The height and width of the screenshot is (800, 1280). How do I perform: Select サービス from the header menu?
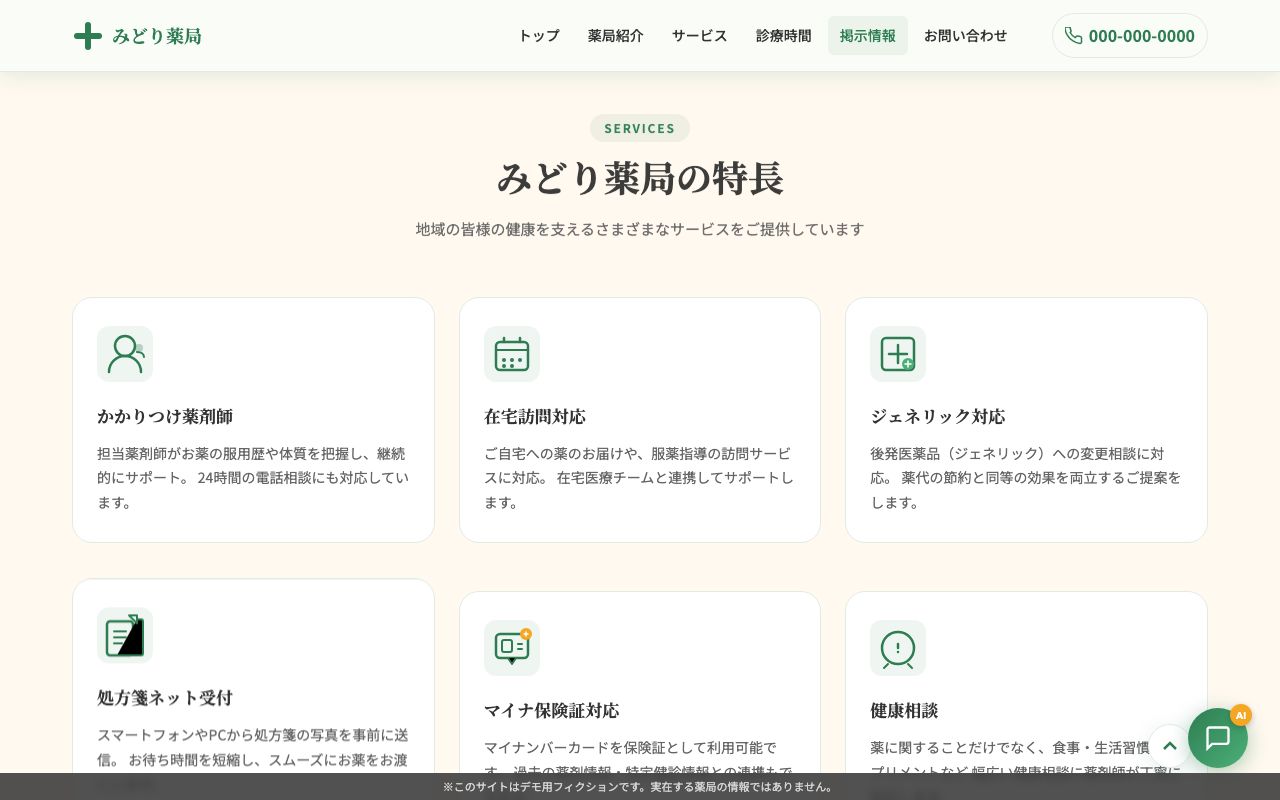tap(699, 35)
